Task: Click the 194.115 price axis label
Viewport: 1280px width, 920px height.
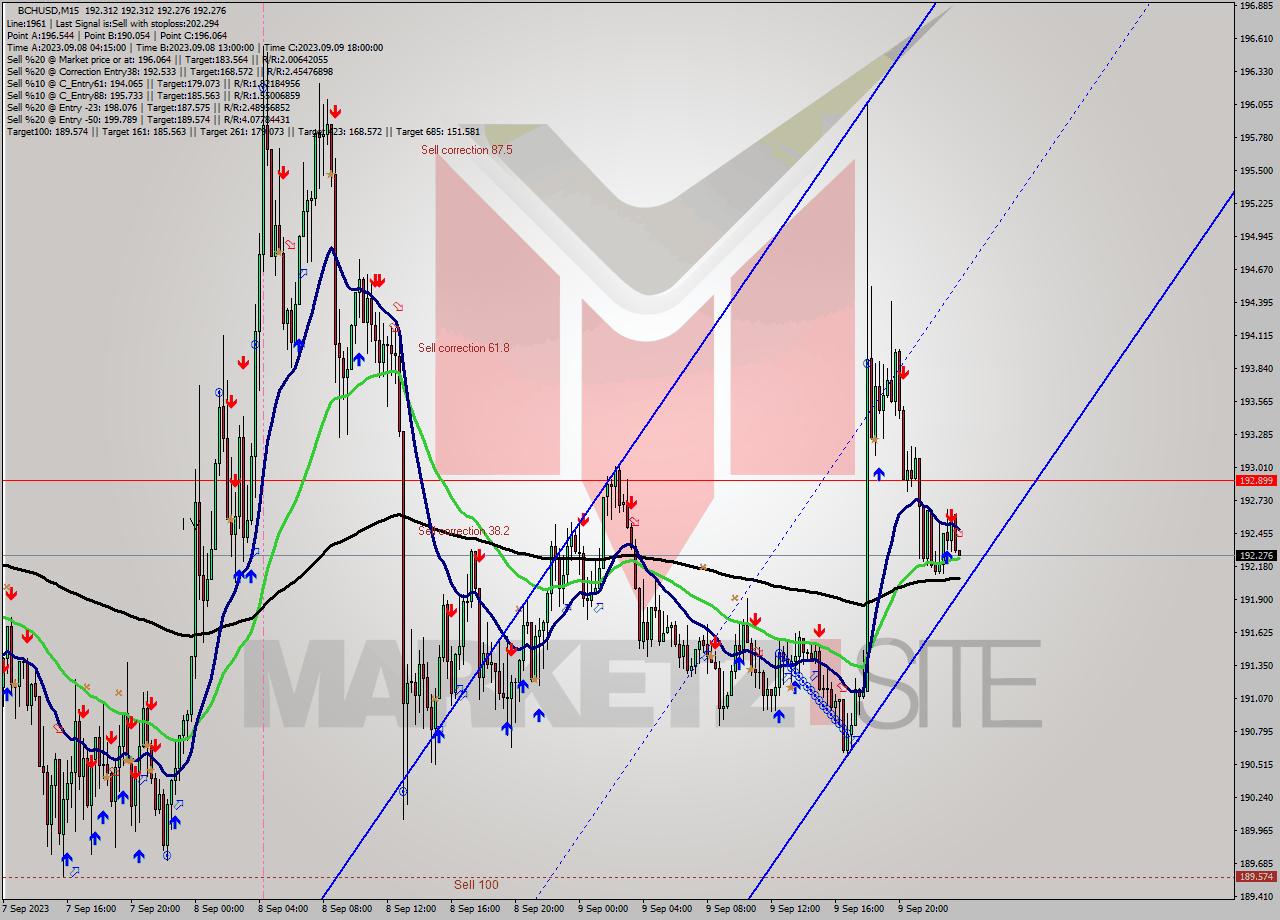Action: click(x=1255, y=336)
